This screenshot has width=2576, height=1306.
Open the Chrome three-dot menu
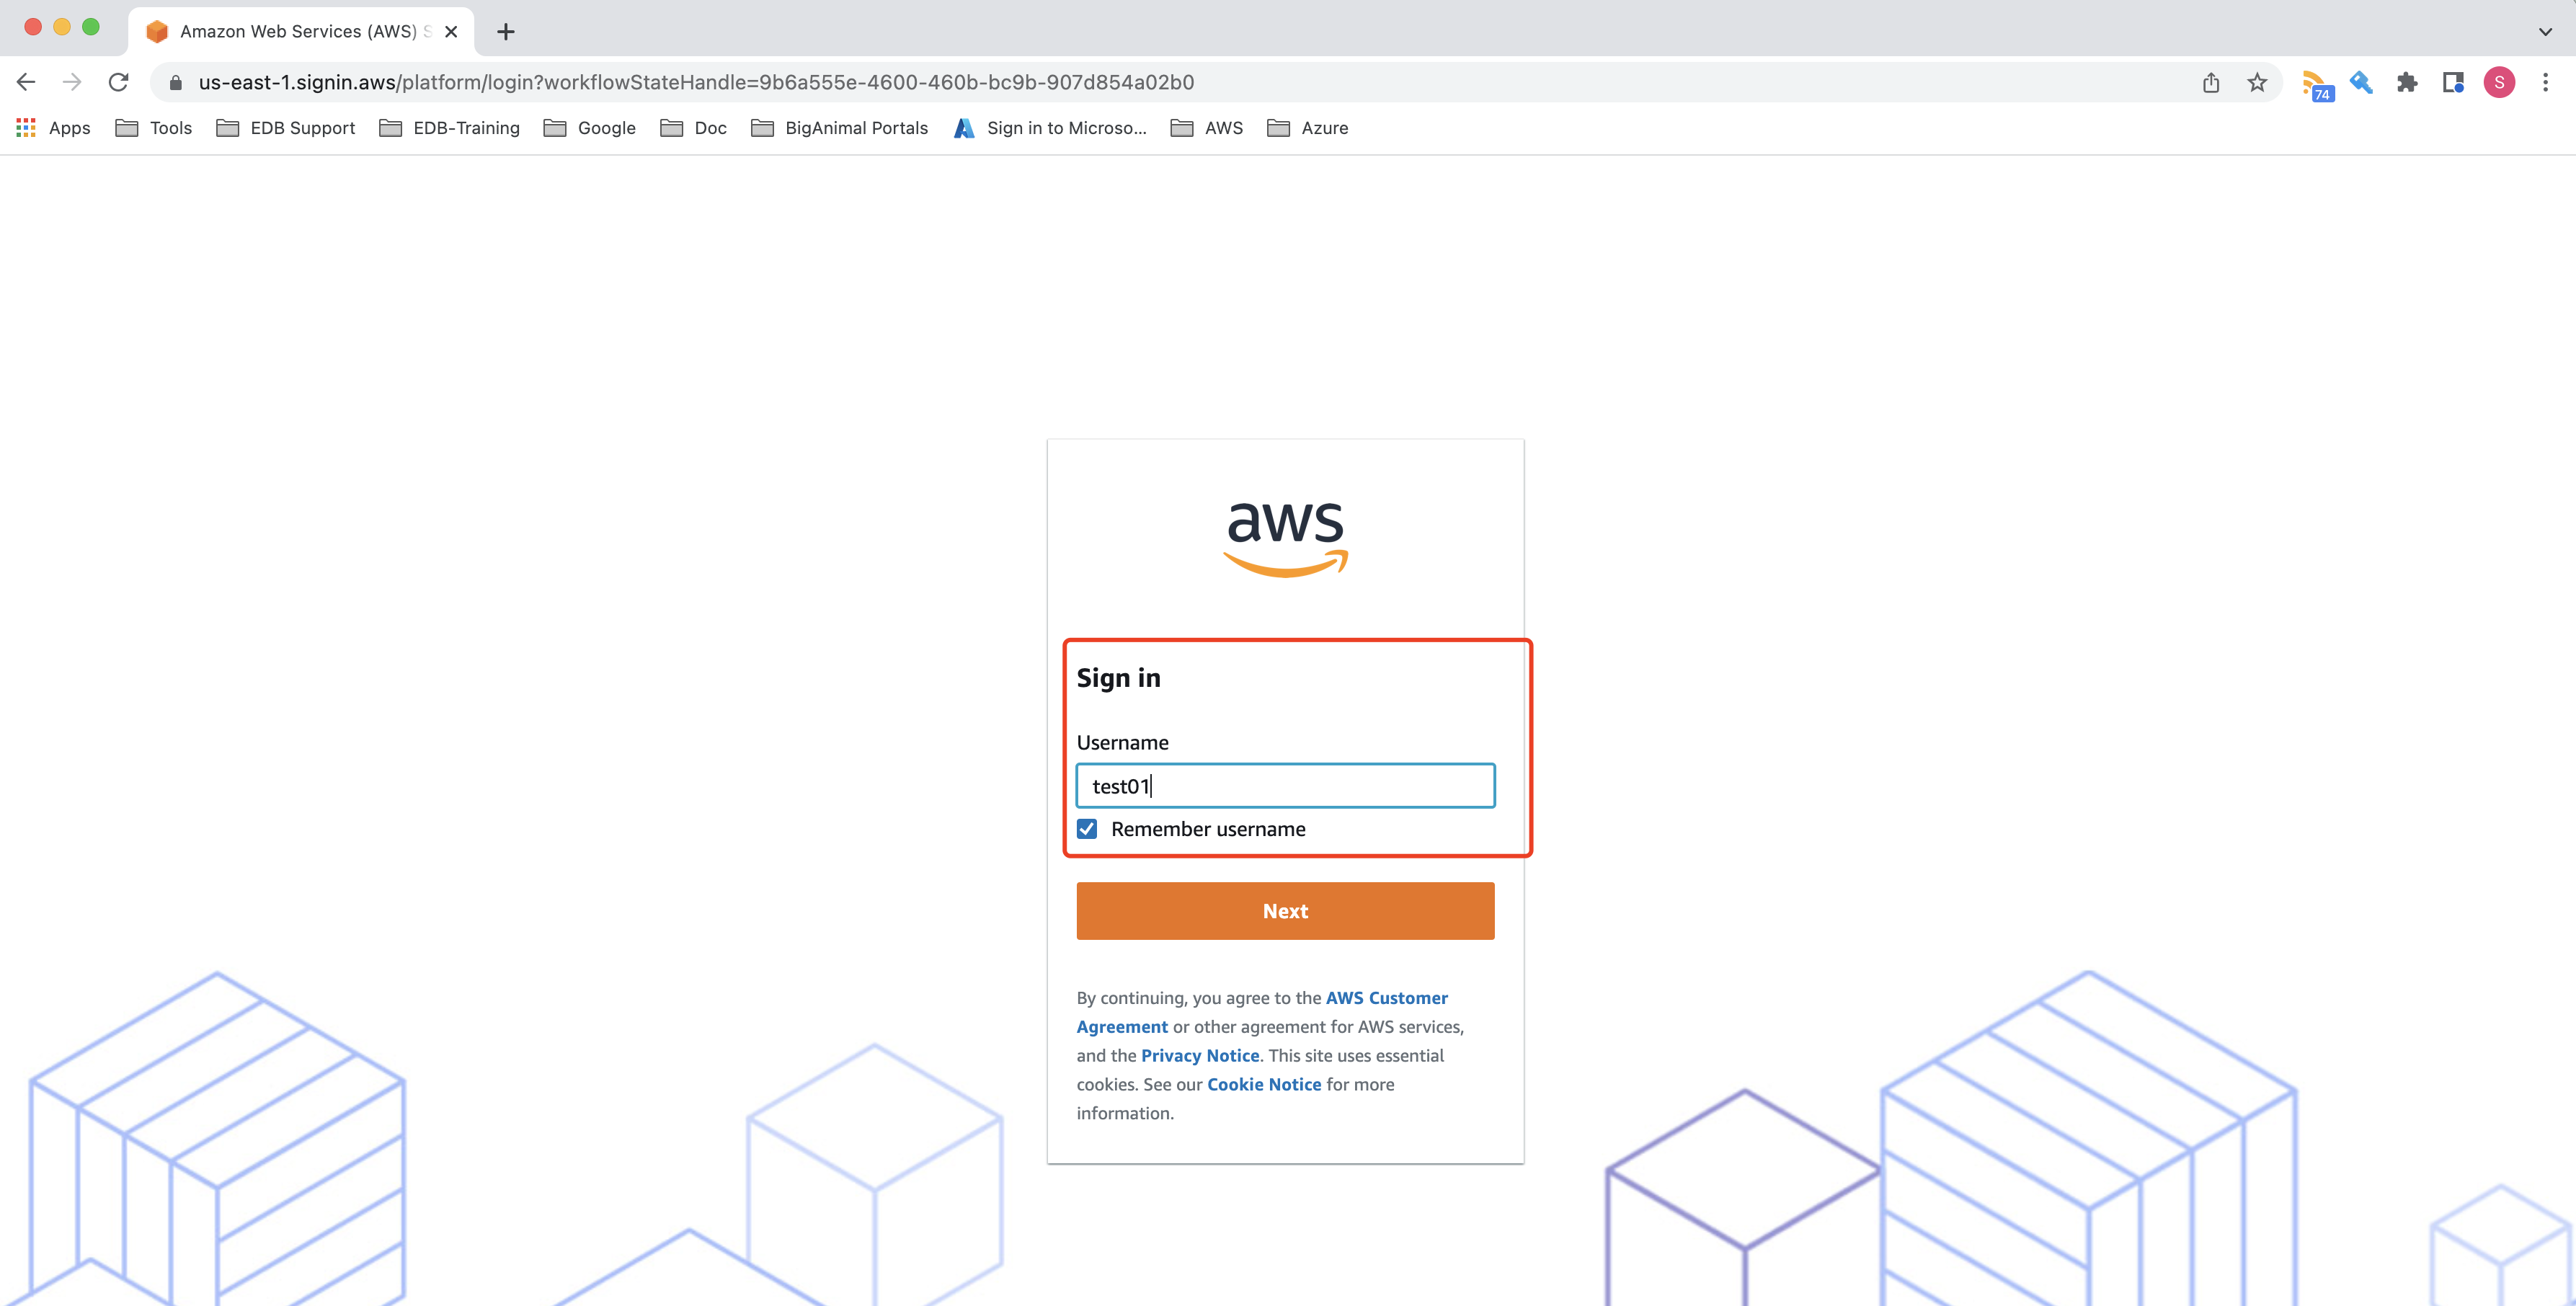pos(2545,82)
